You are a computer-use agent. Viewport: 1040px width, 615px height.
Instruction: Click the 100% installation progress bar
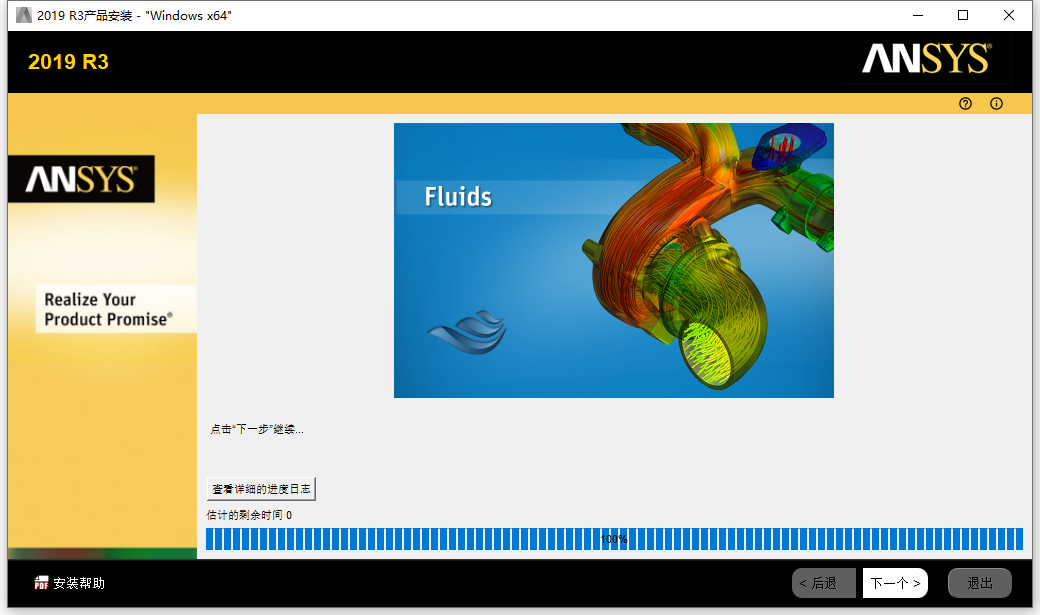(x=614, y=539)
